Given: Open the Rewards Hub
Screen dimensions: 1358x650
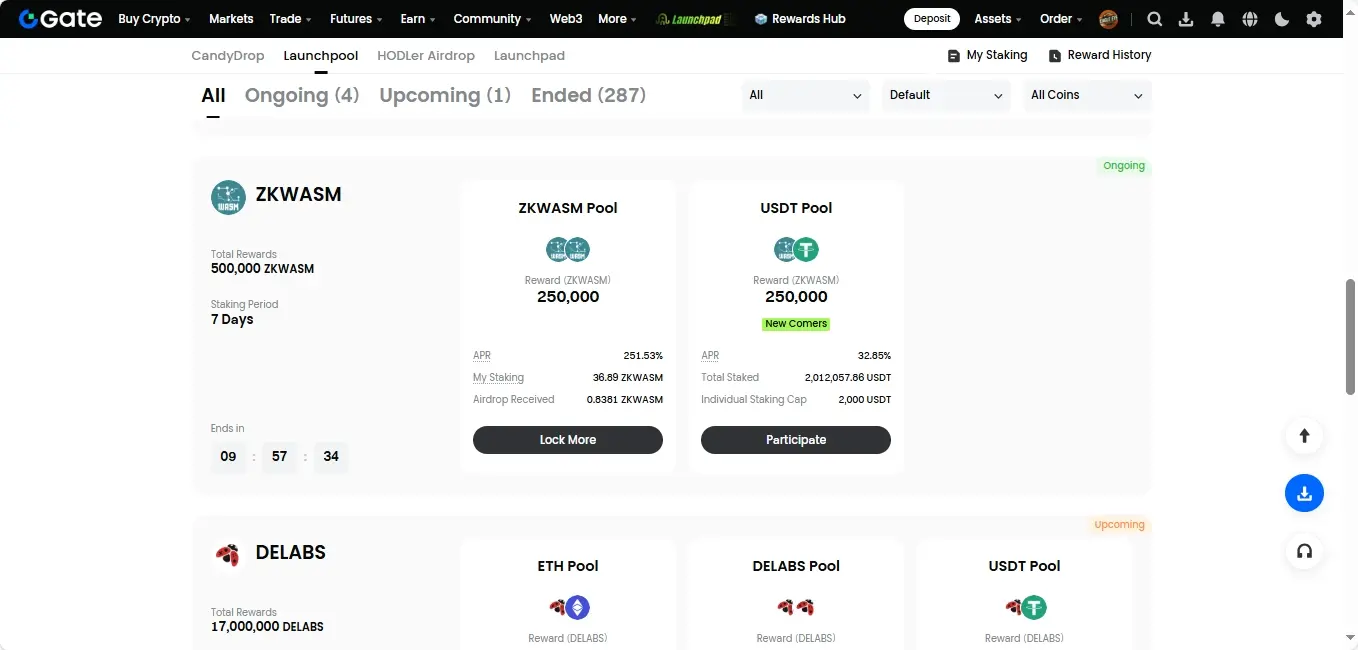Looking at the screenshot, I should (799, 19).
